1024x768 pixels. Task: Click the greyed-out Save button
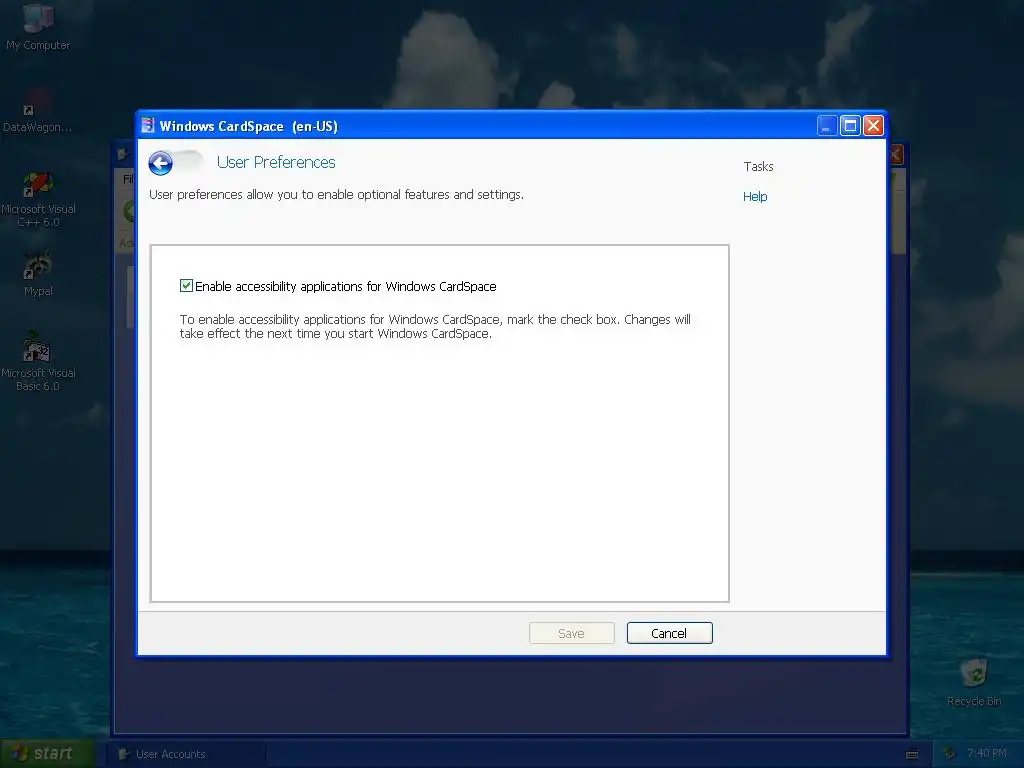click(571, 633)
